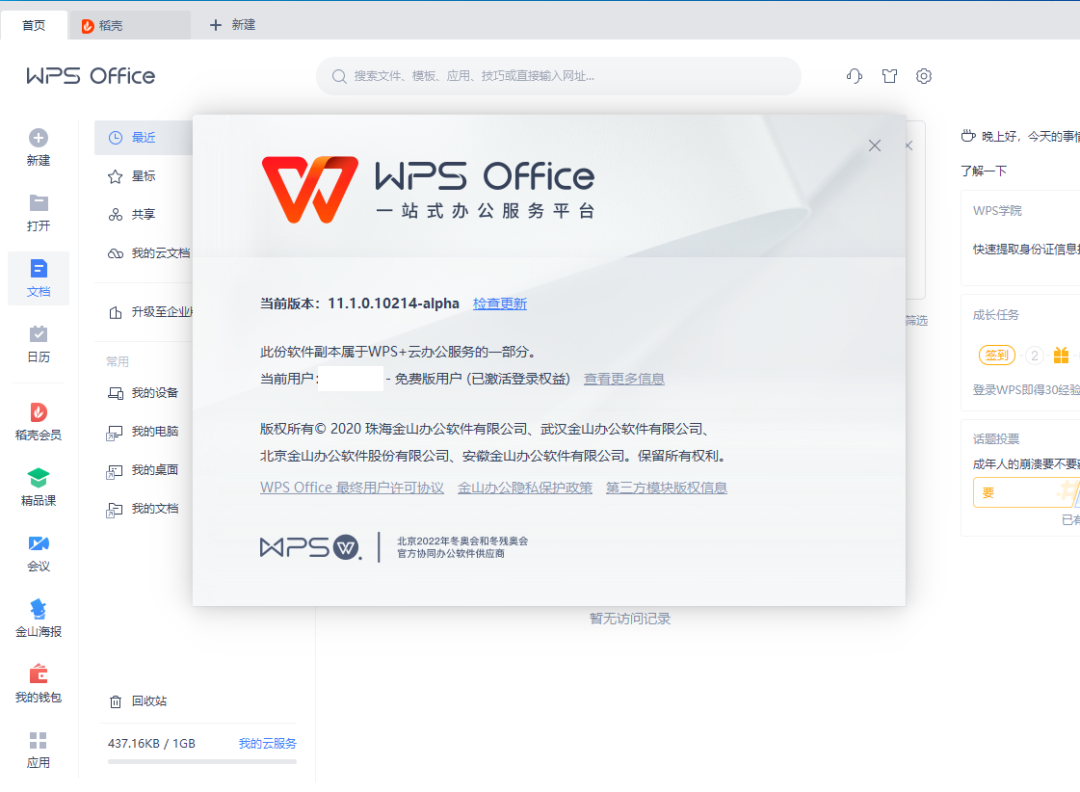Close the WPS about dialog
The image size is (1080, 792).
click(x=875, y=145)
